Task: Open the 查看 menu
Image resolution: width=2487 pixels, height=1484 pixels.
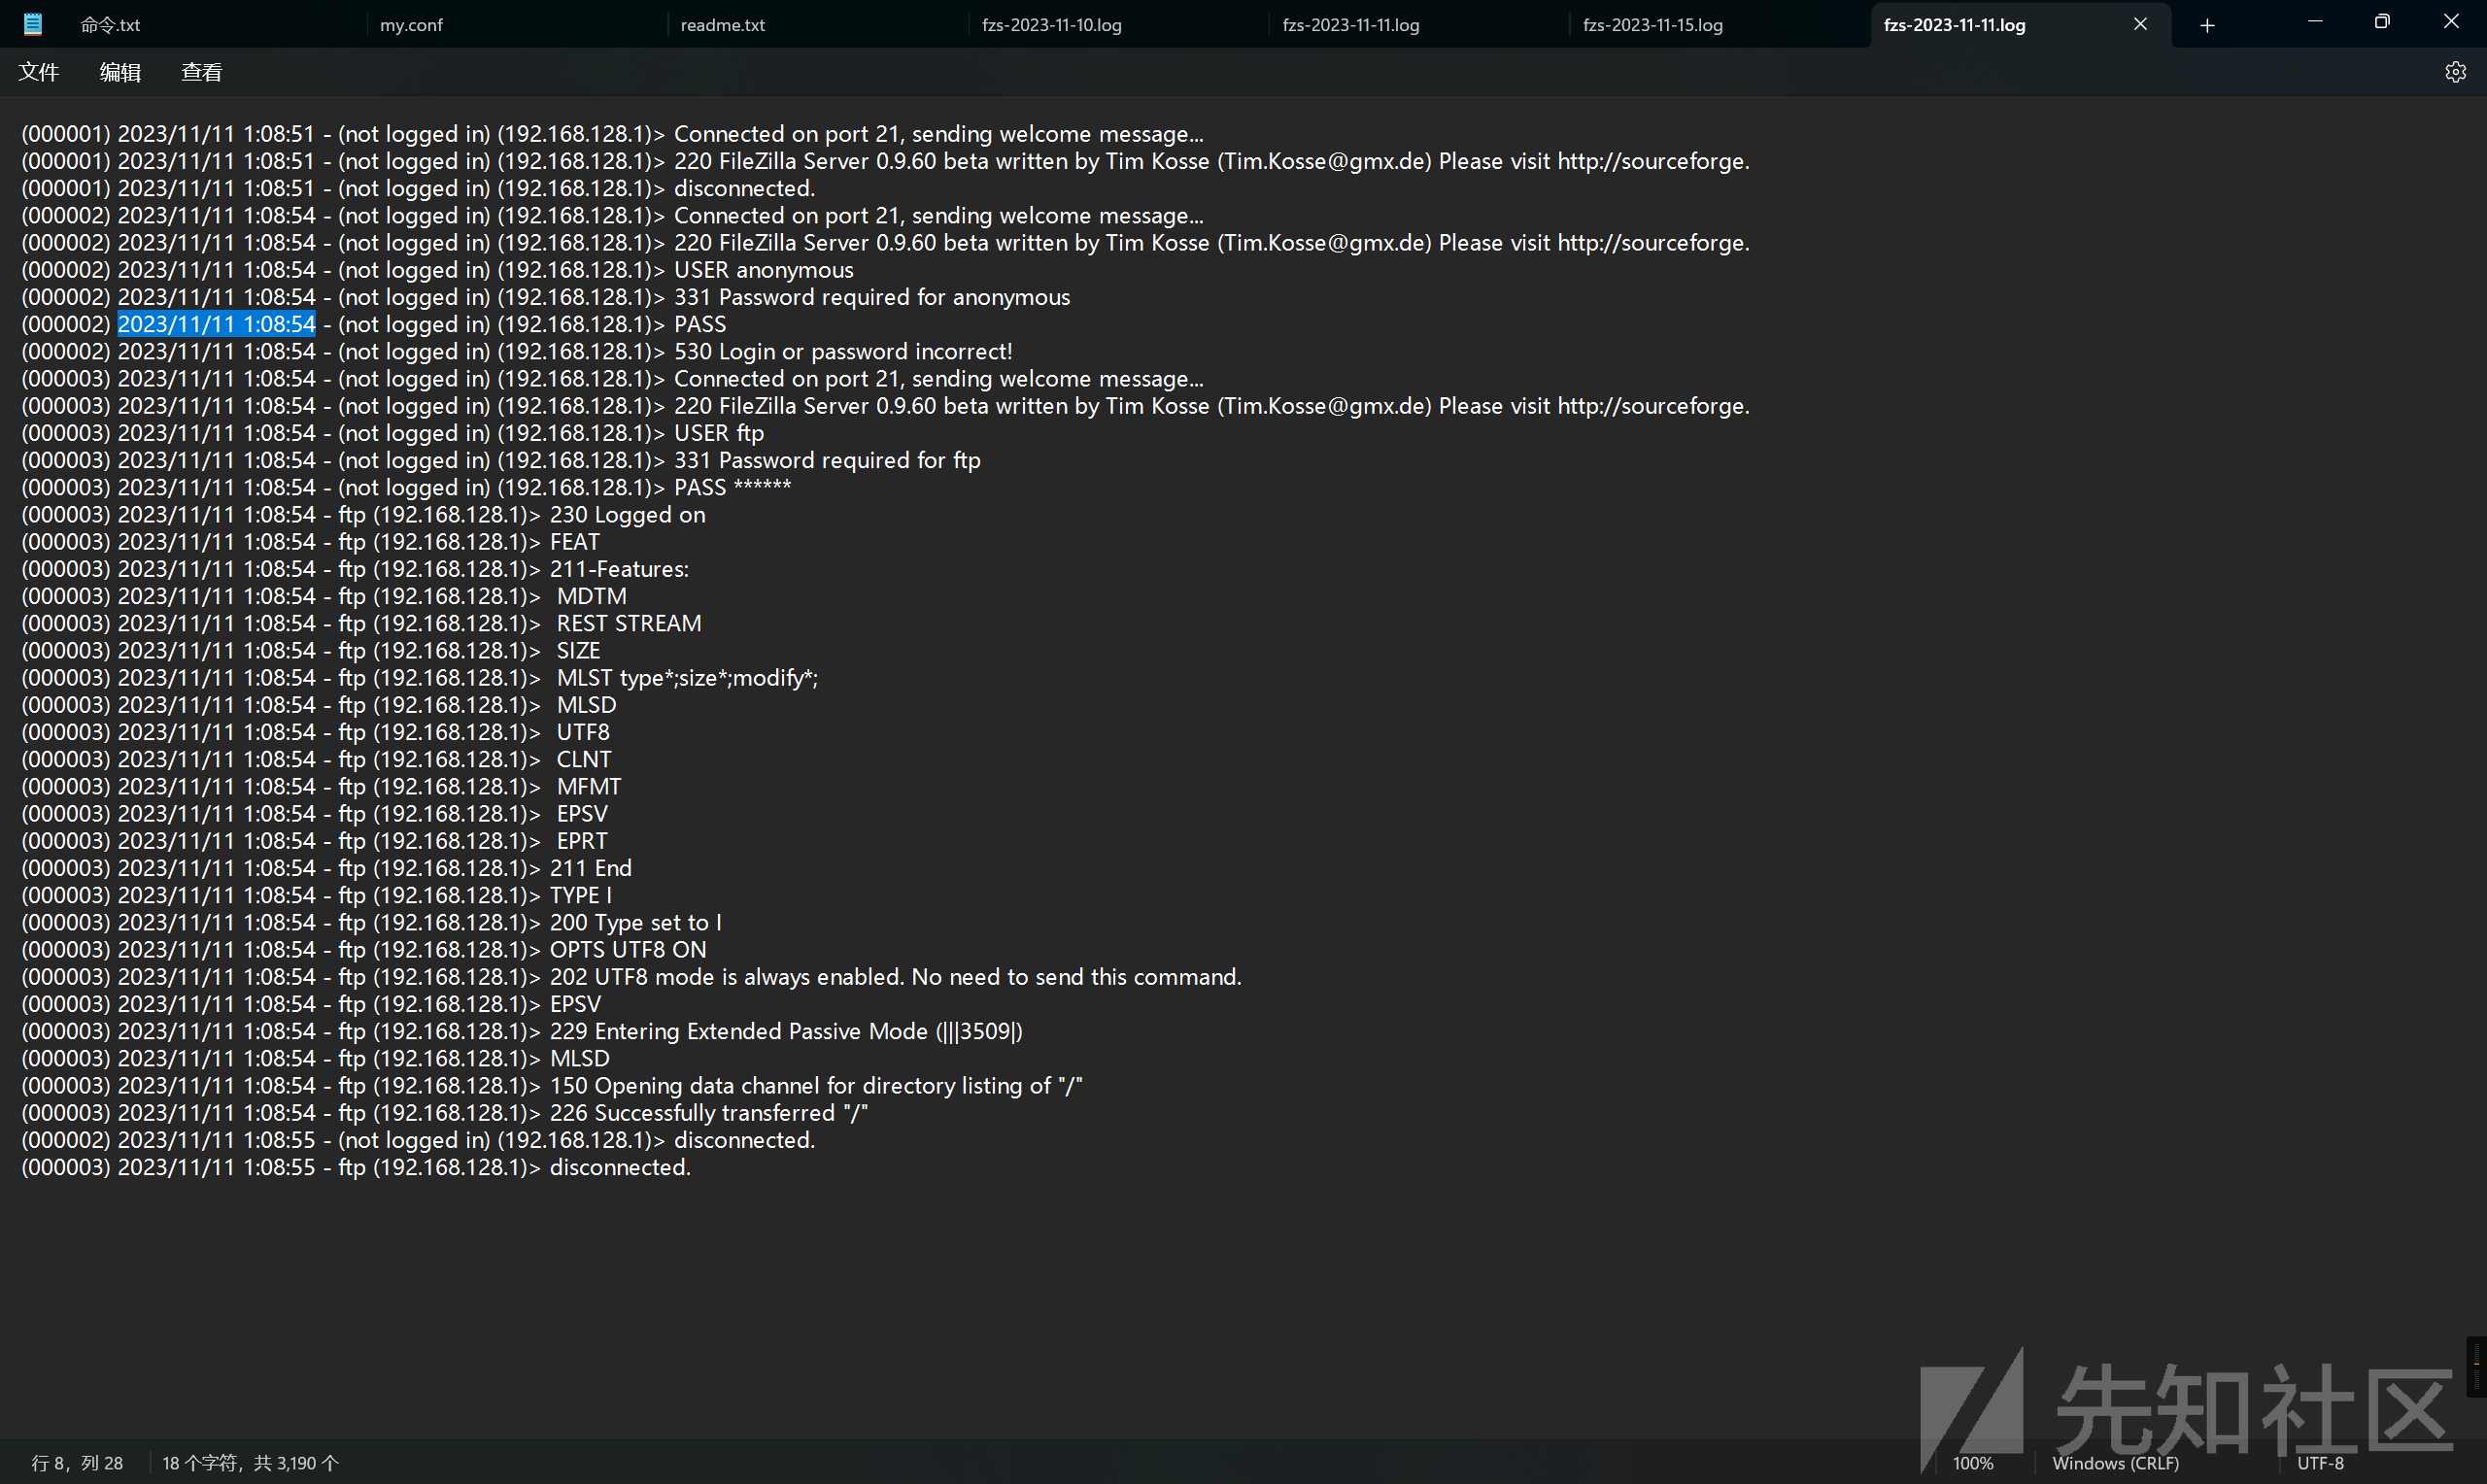Action: pyautogui.click(x=201, y=72)
